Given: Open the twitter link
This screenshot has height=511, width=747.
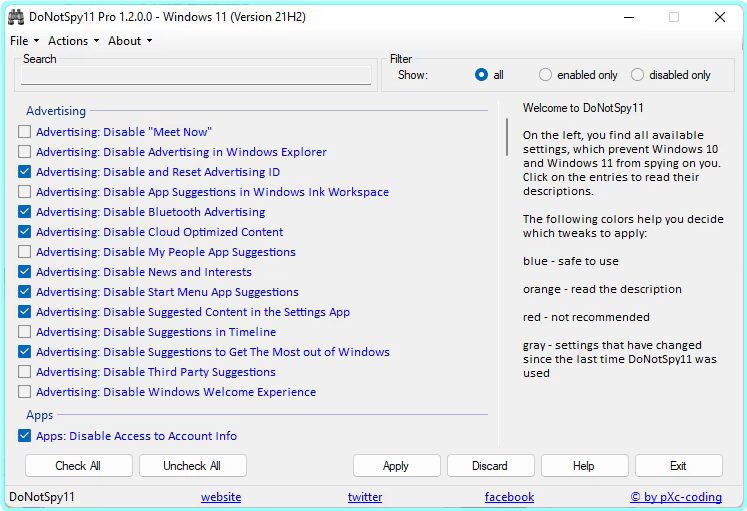Looking at the screenshot, I should tap(365, 497).
